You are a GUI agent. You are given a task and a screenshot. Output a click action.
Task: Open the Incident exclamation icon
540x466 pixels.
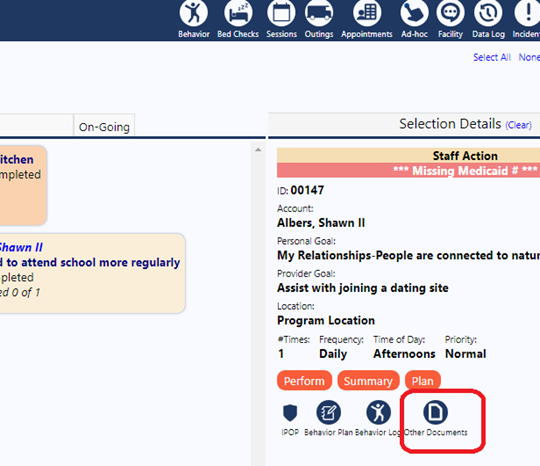tap(527, 13)
